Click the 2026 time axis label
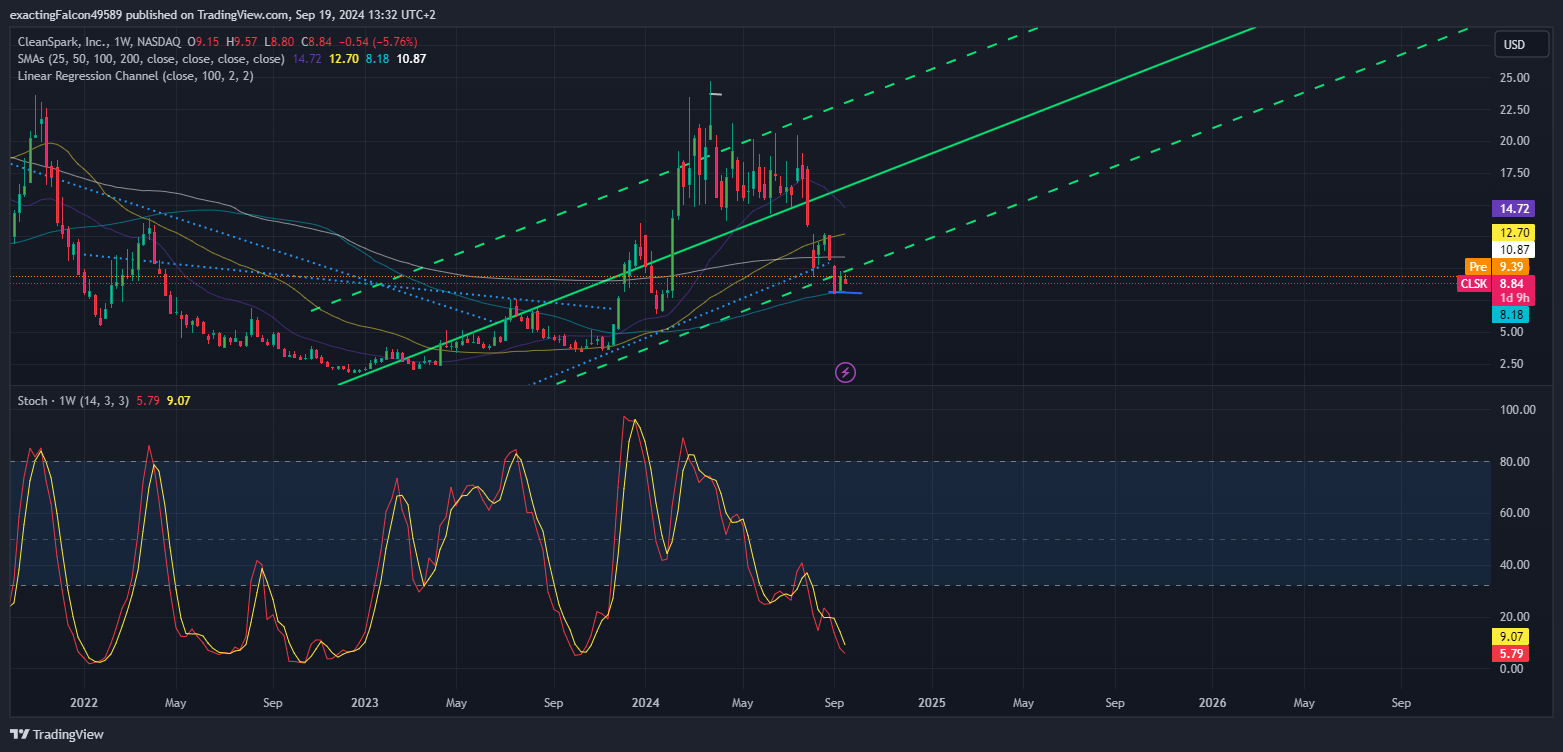This screenshot has width=1563, height=752. tap(1213, 703)
